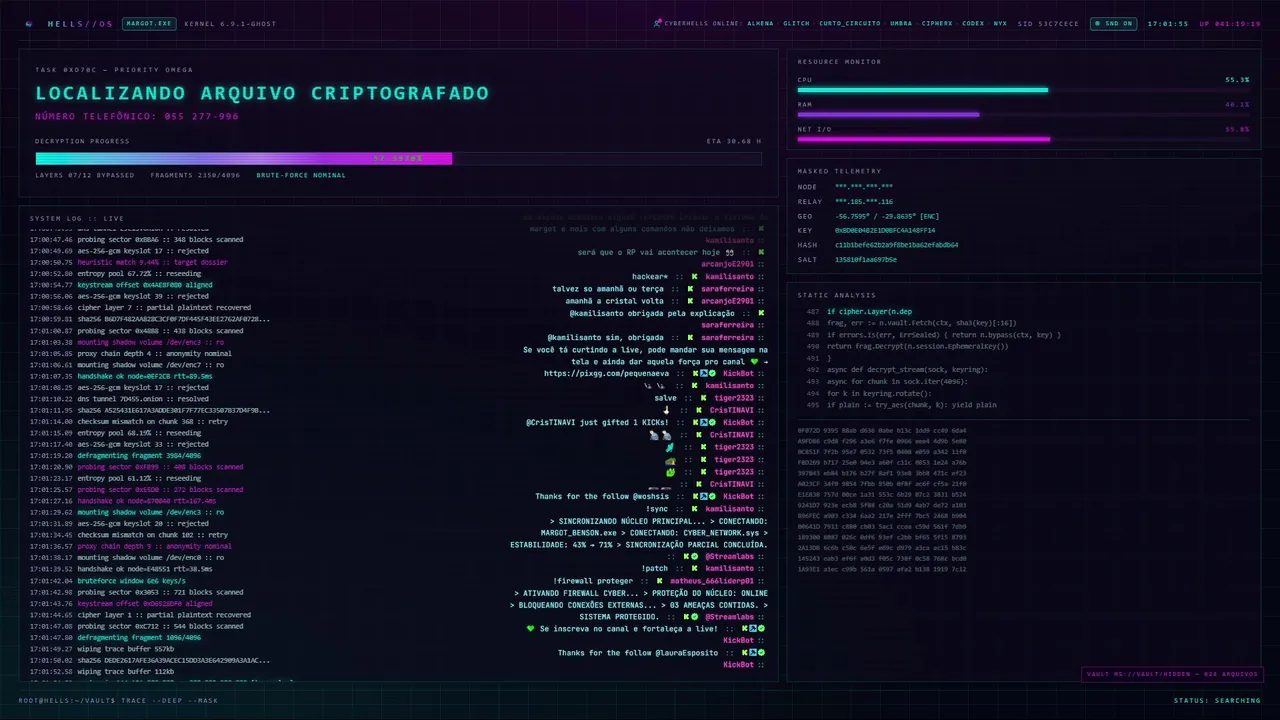Click the badges after 'just gifted 1 KICKs!'
The width and height of the screenshot is (1280, 720).
(x=704, y=422)
